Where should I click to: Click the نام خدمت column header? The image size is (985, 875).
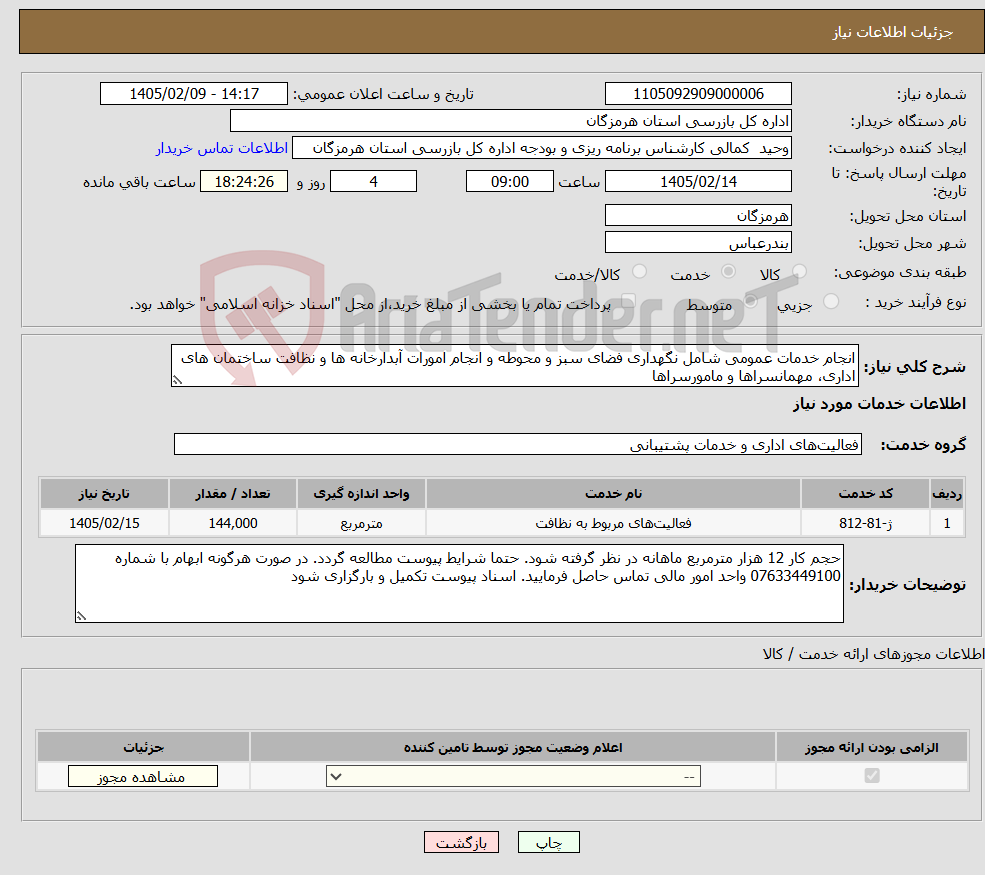(613, 494)
